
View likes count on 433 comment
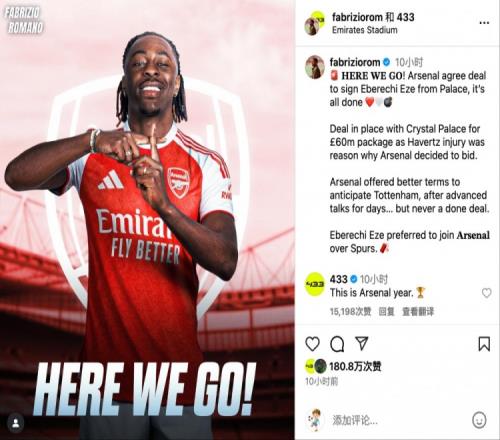[350, 312]
